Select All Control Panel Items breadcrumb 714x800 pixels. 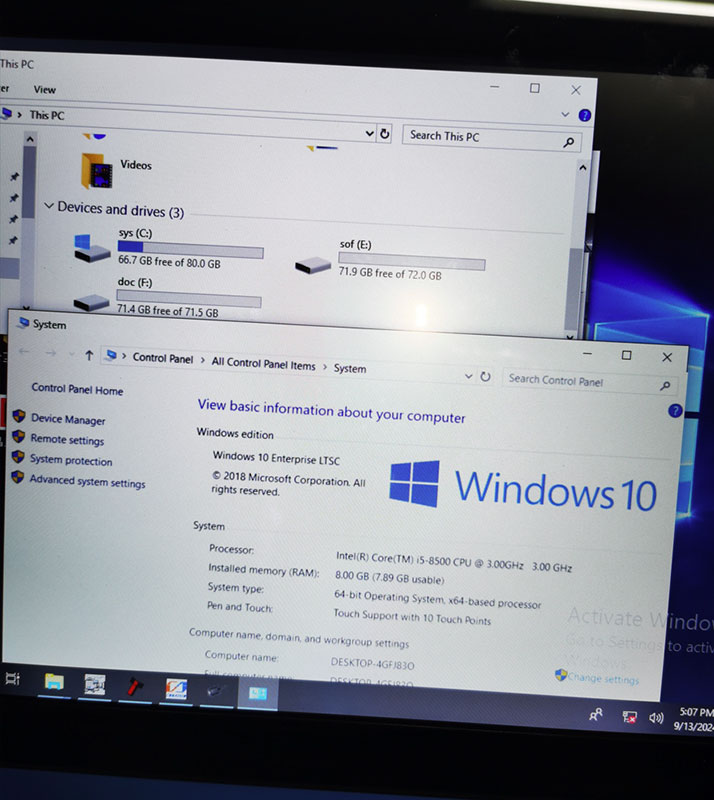point(263,364)
